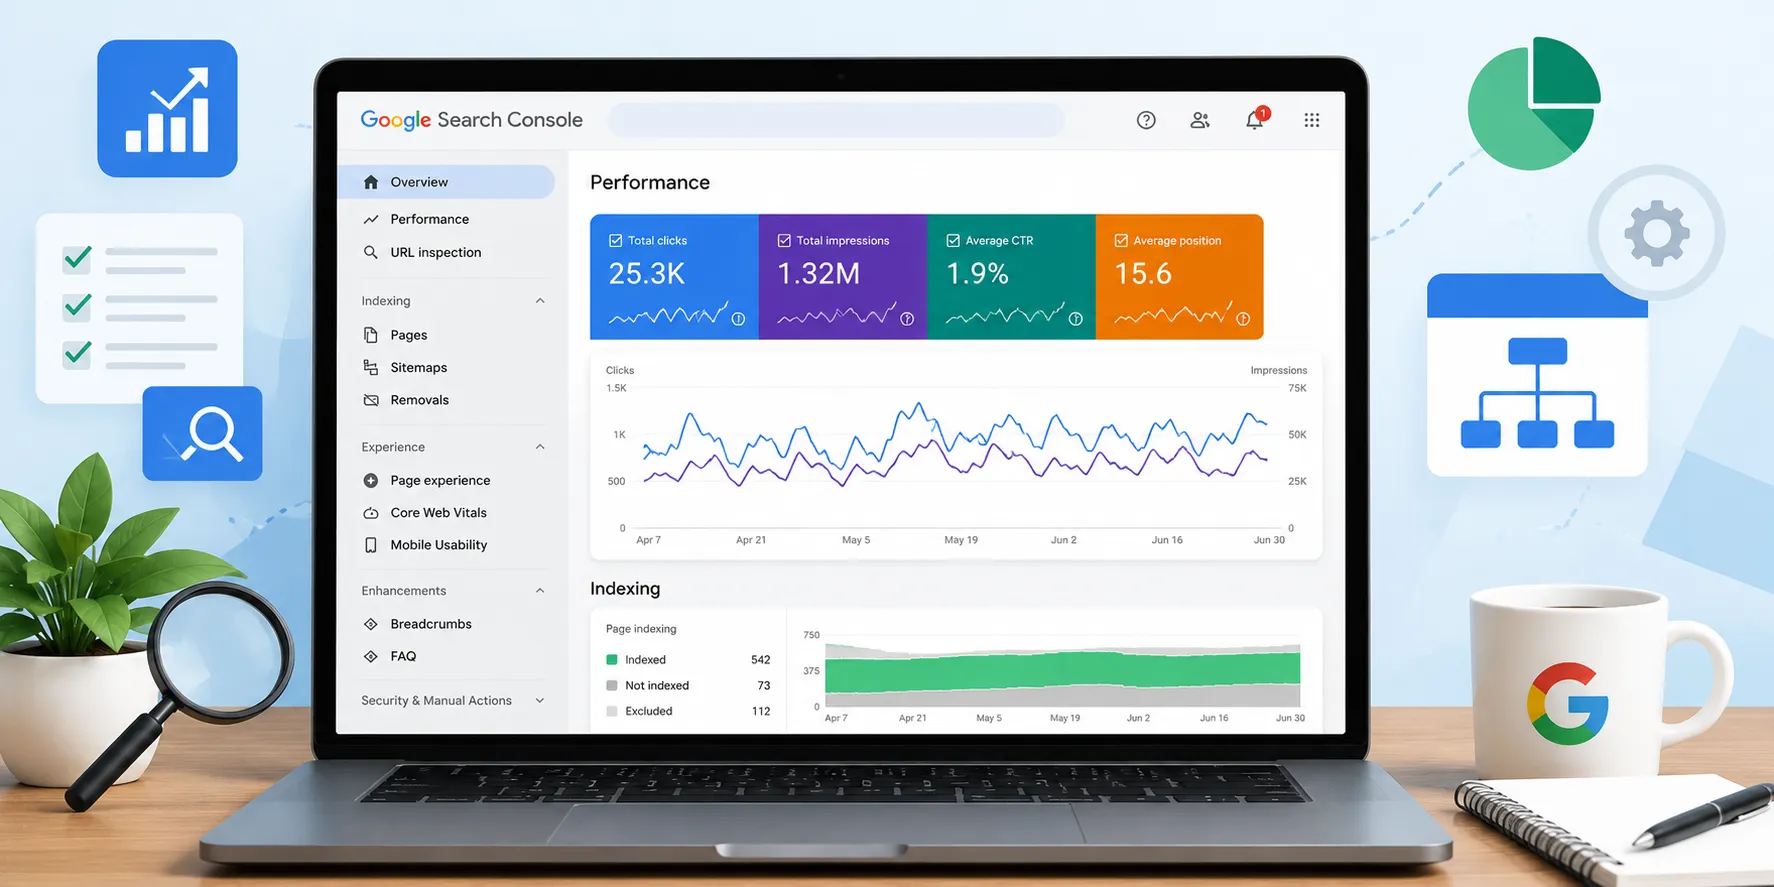The width and height of the screenshot is (1774, 887).
Task: Click the 1.32M total impressions value
Action: point(818,274)
